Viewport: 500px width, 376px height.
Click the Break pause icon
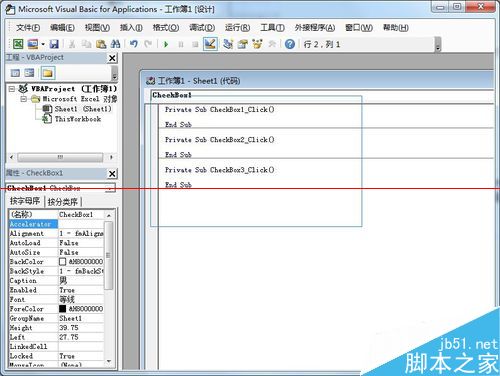pos(181,44)
